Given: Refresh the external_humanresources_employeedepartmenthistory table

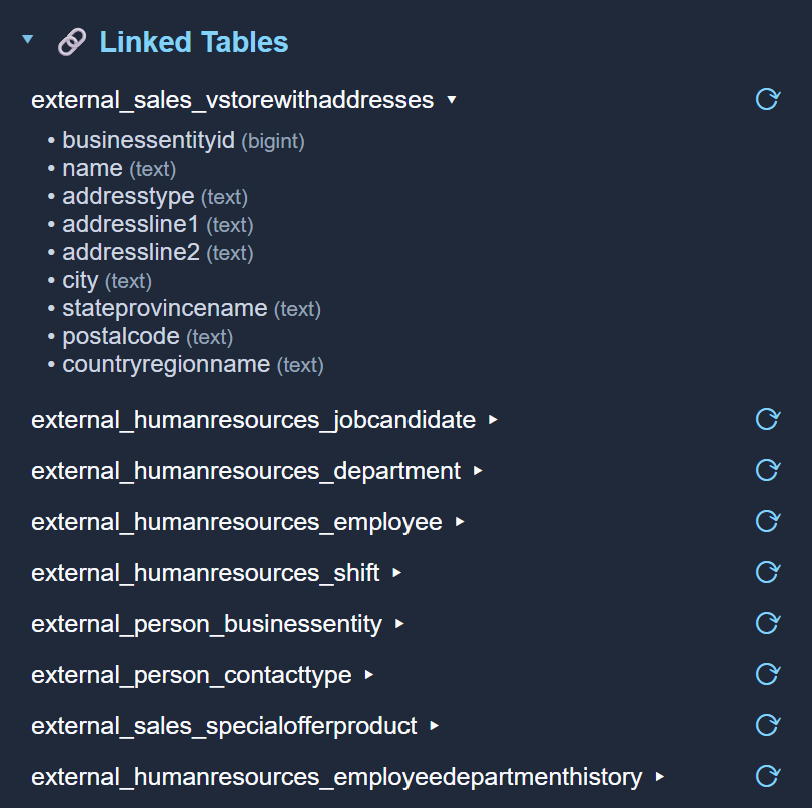Looking at the screenshot, I should (767, 777).
